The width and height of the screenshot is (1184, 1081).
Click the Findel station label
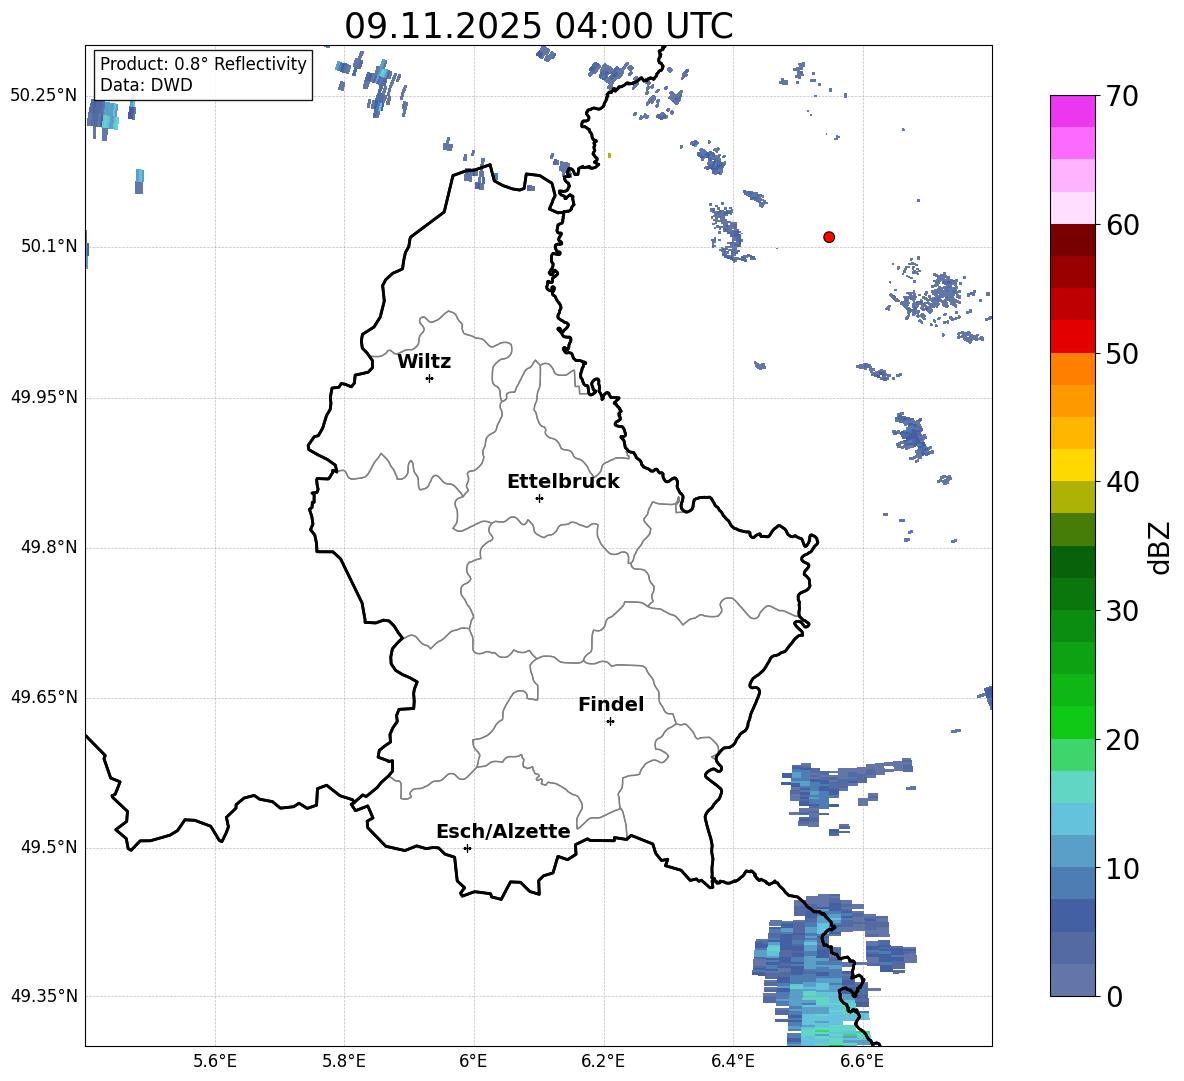611,705
